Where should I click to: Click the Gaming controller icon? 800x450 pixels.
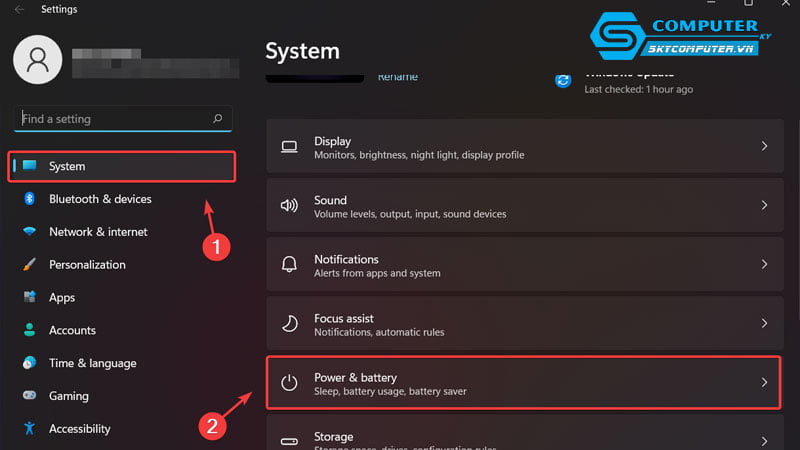pyautogui.click(x=30, y=395)
